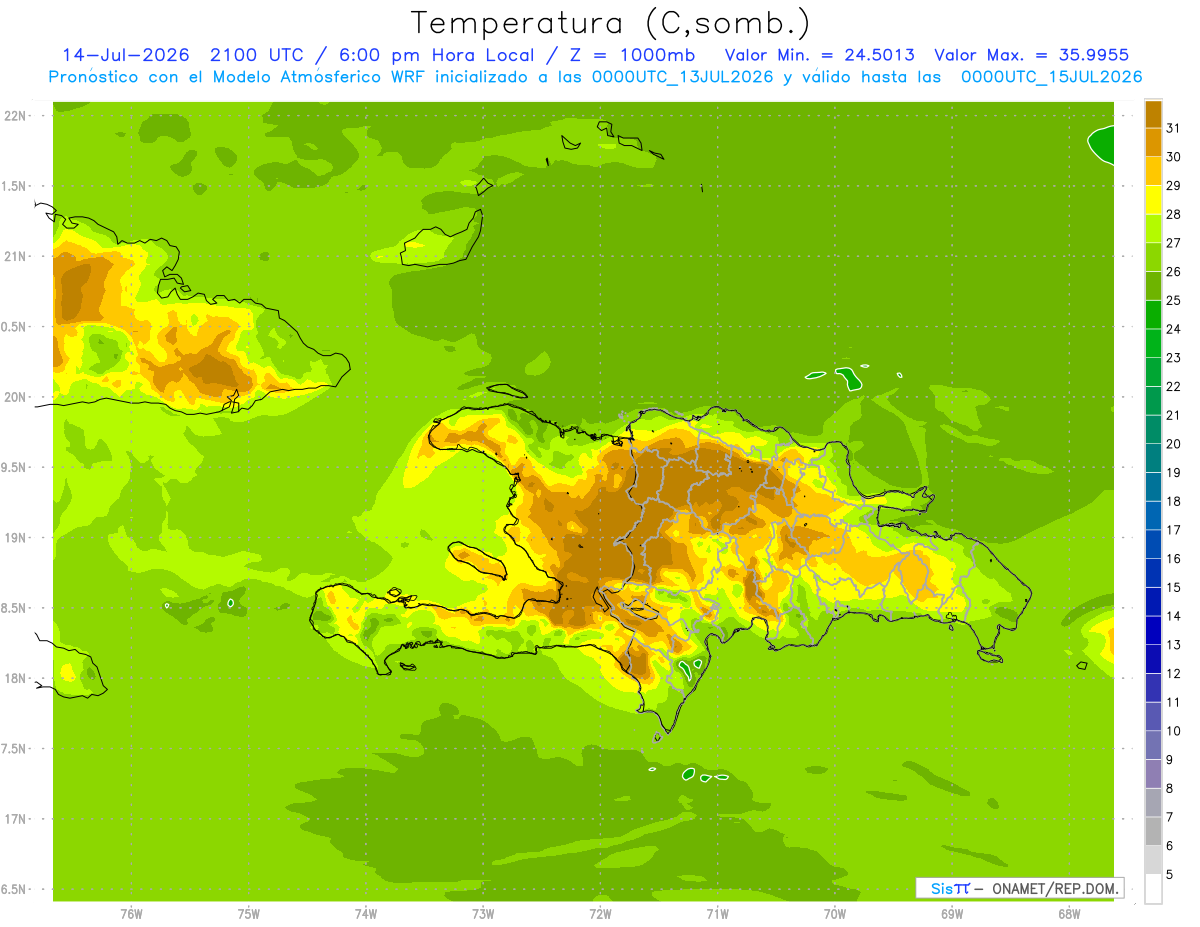Viewport: 1200px width, 927px height.
Task: Click the dark green patch in the map's top-right corner
Action: (x=1102, y=145)
